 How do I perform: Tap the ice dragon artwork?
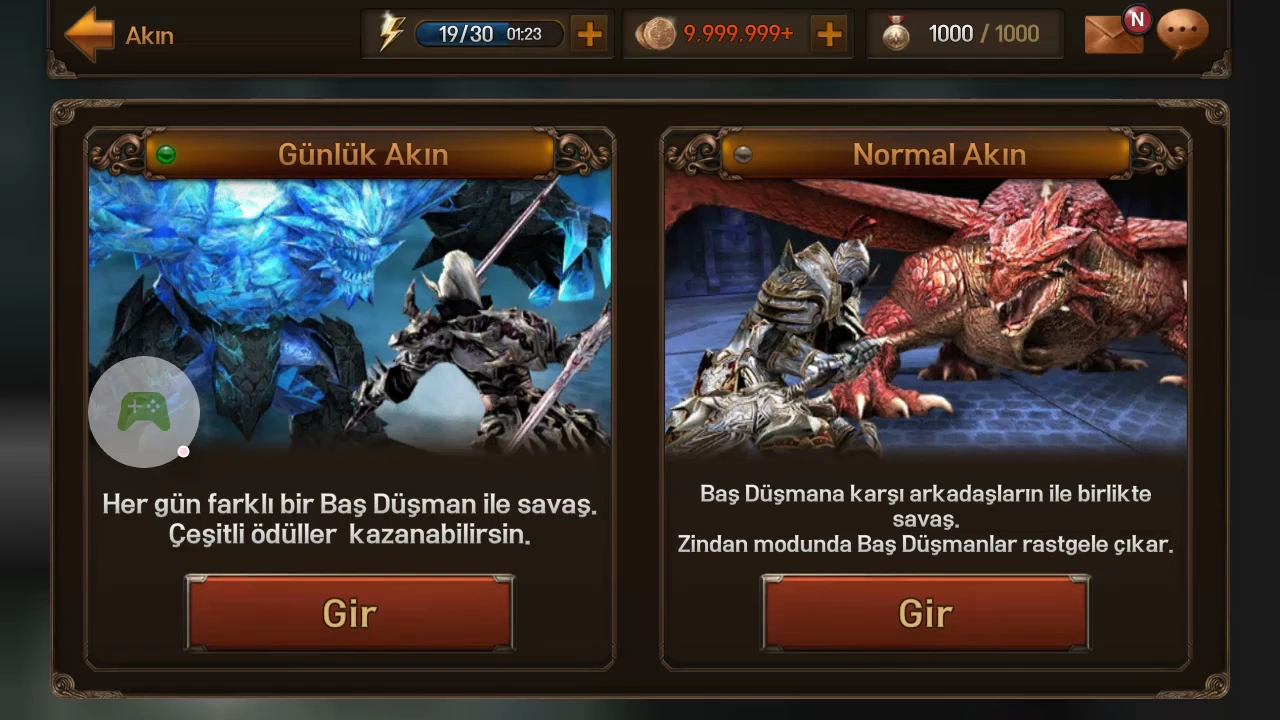pyautogui.click(x=350, y=316)
